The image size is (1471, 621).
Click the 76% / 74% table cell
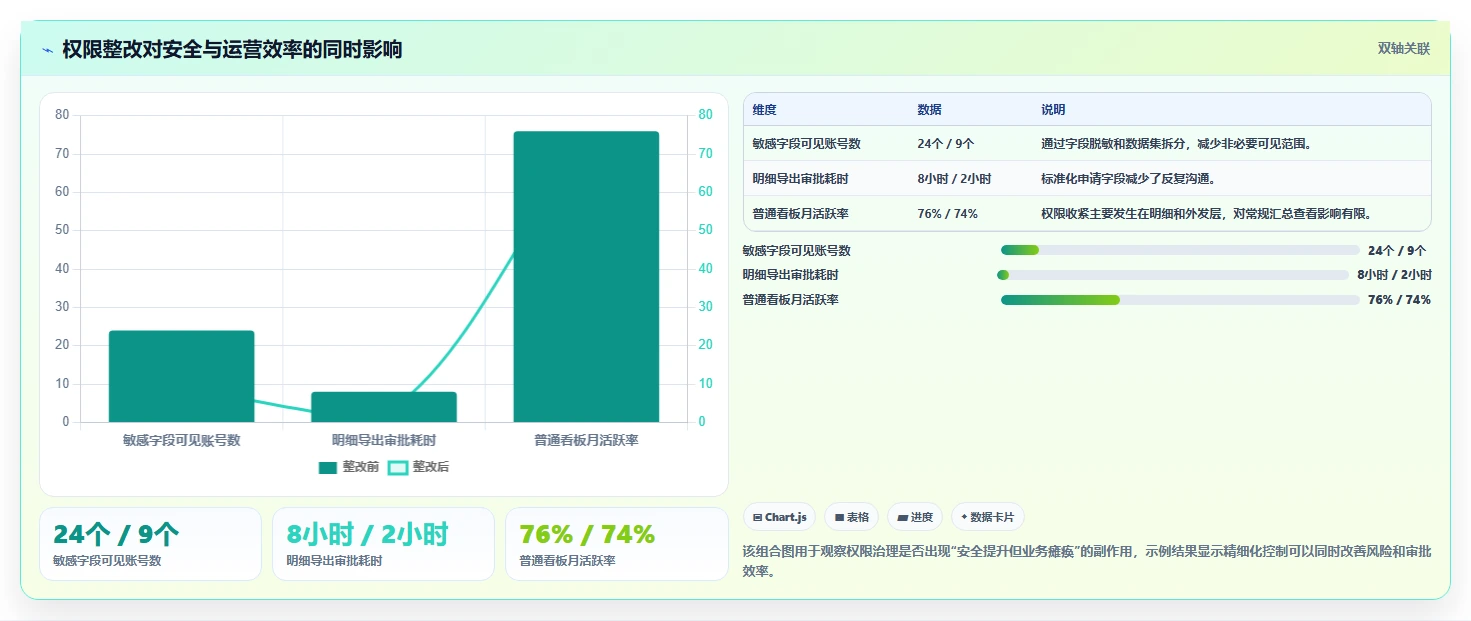coord(947,214)
